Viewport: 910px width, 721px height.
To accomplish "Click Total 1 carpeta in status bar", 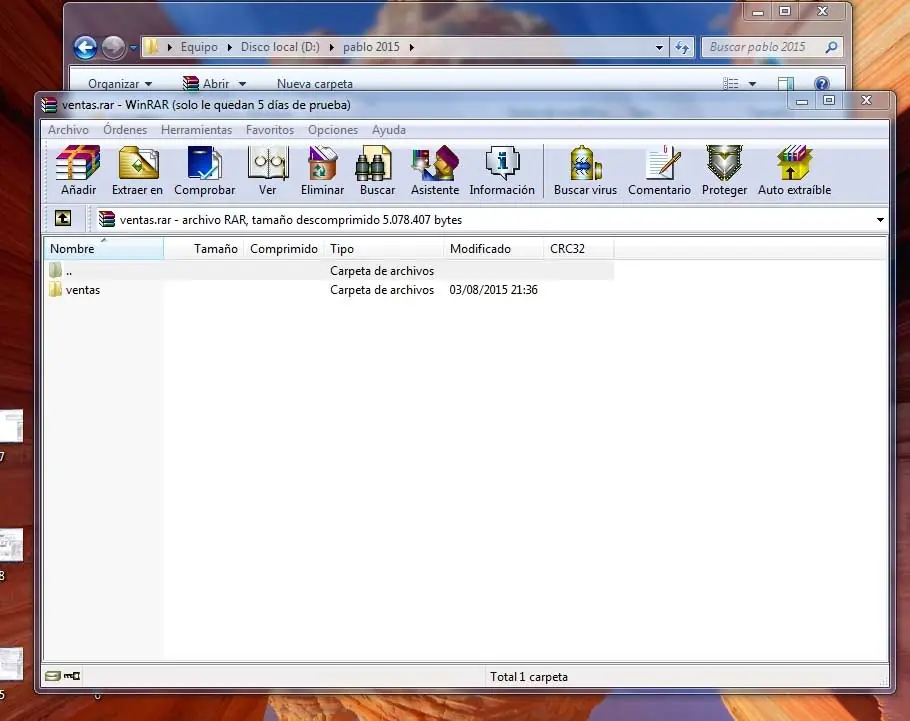I will click(x=529, y=677).
